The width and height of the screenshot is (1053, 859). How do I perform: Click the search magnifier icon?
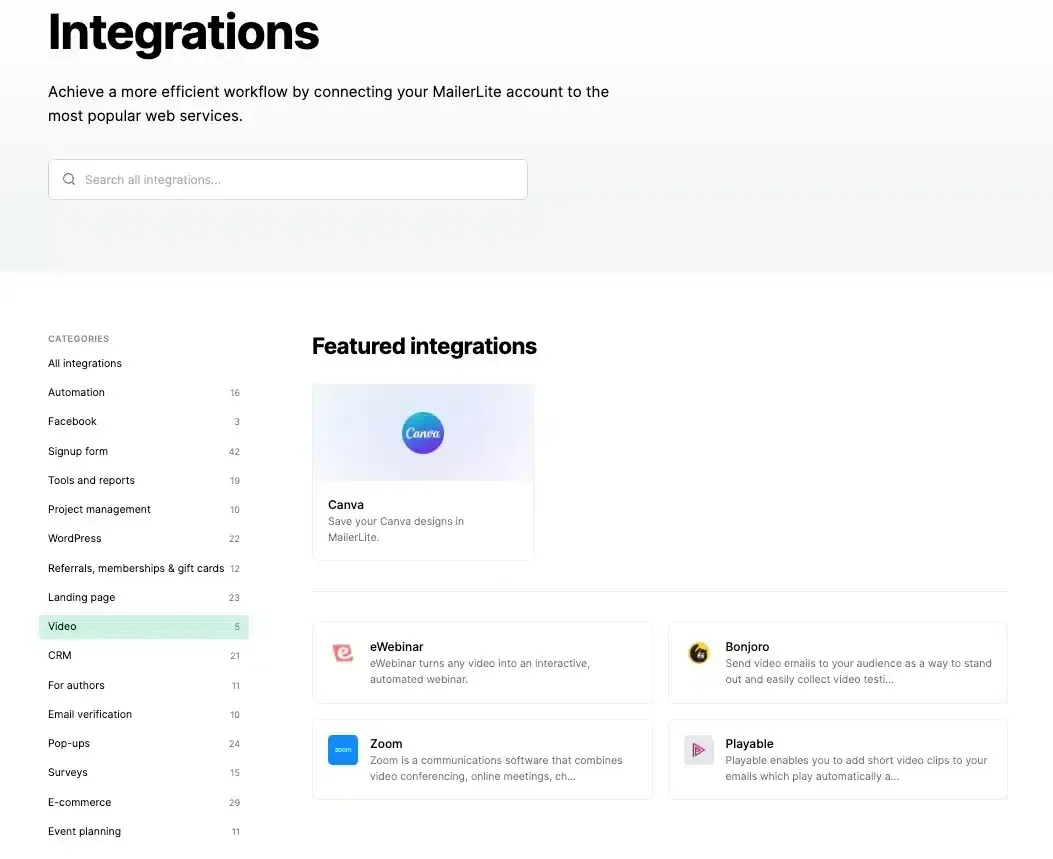(x=68, y=179)
